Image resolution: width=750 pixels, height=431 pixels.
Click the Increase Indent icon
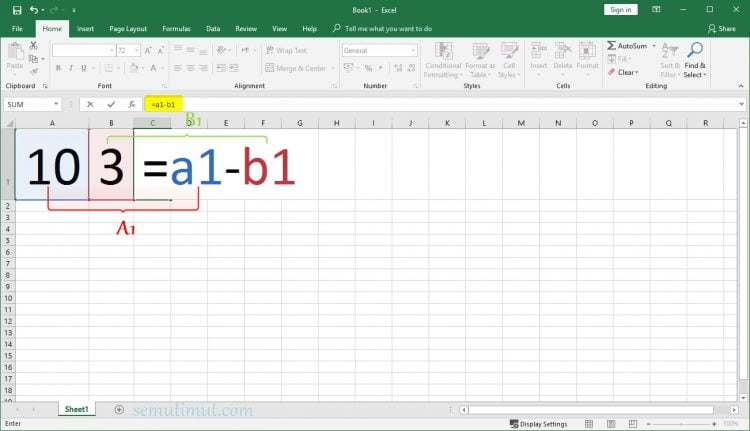coord(234,68)
